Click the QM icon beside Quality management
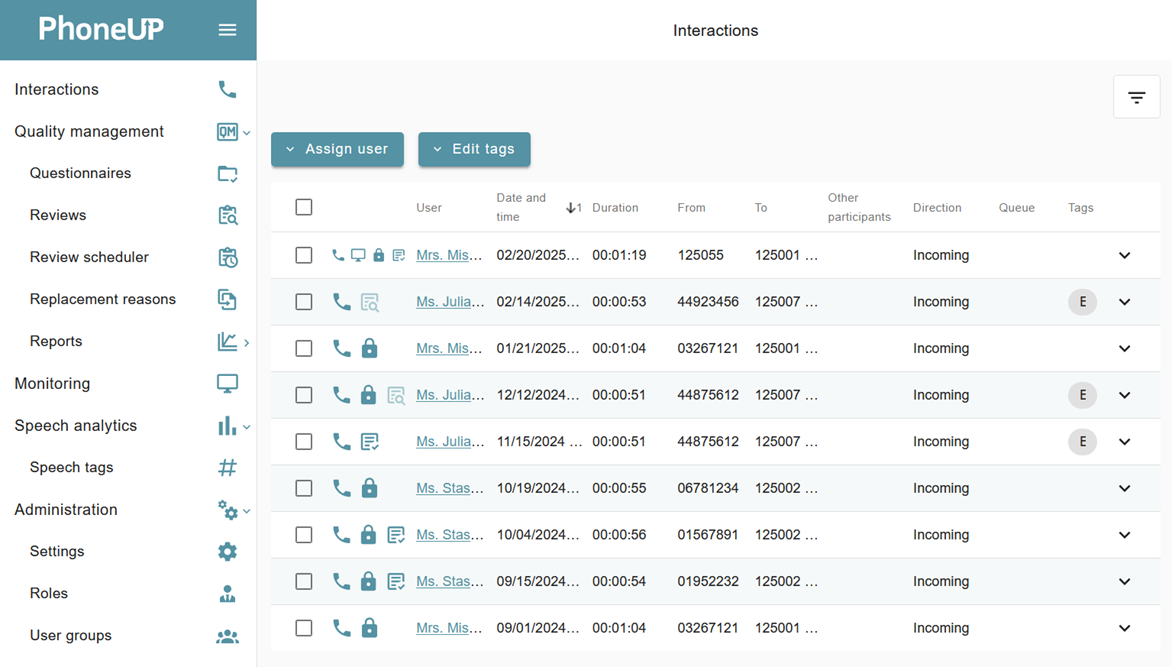Image resolution: width=1172 pixels, height=667 pixels. (227, 132)
